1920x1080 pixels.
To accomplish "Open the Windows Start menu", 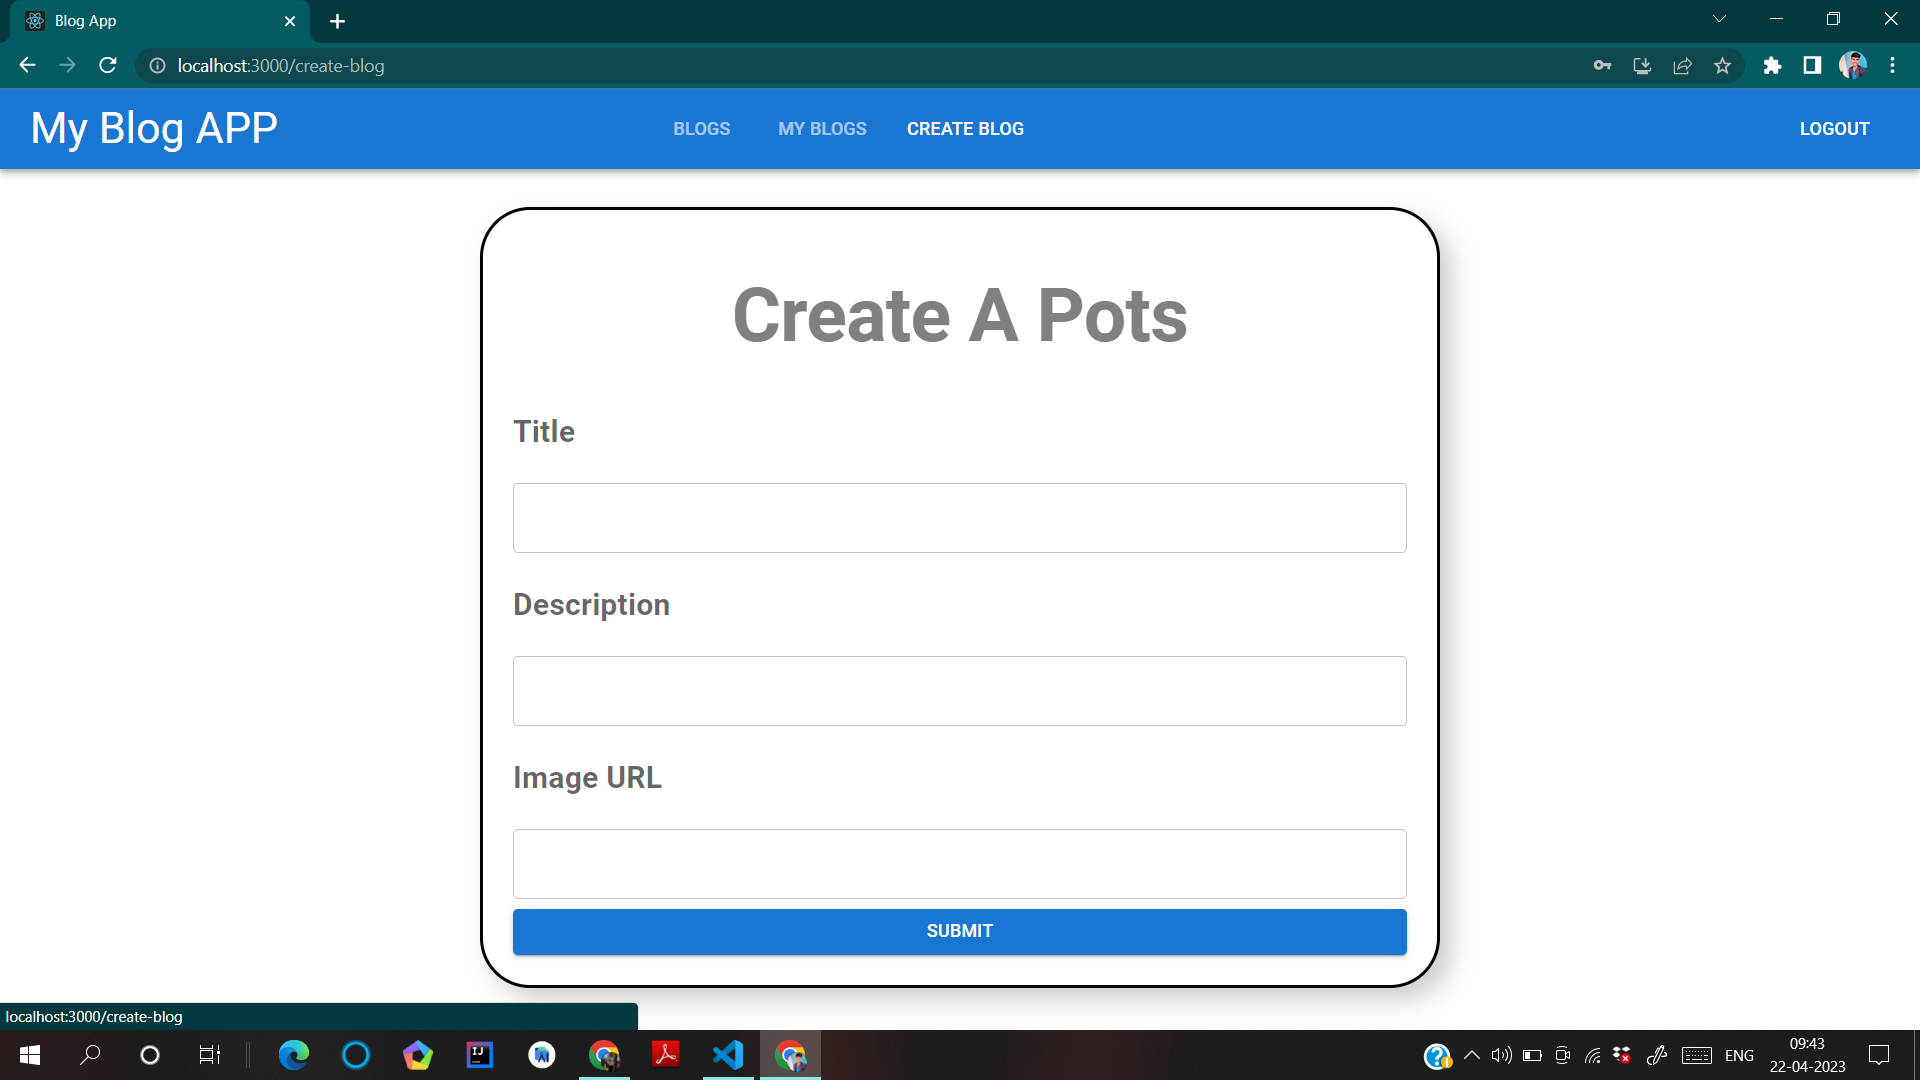I will pos(30,1055).
